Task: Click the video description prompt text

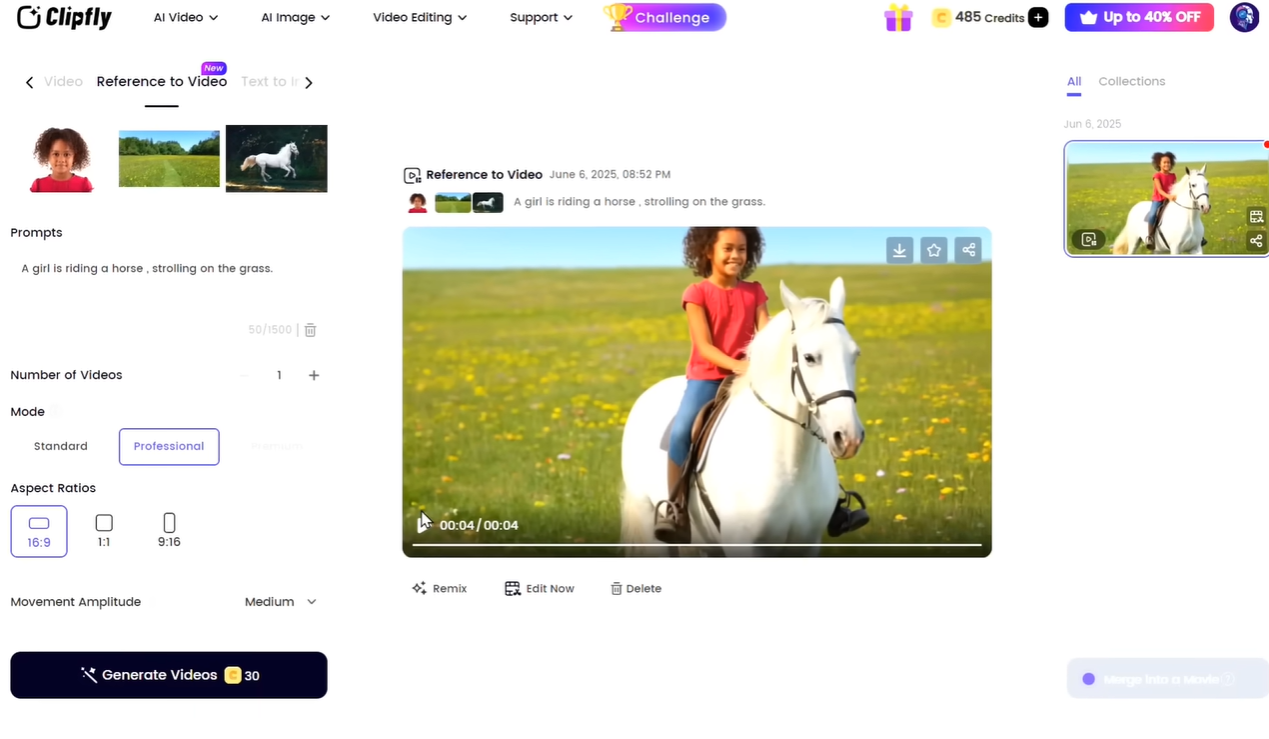Action: point(639,202)
